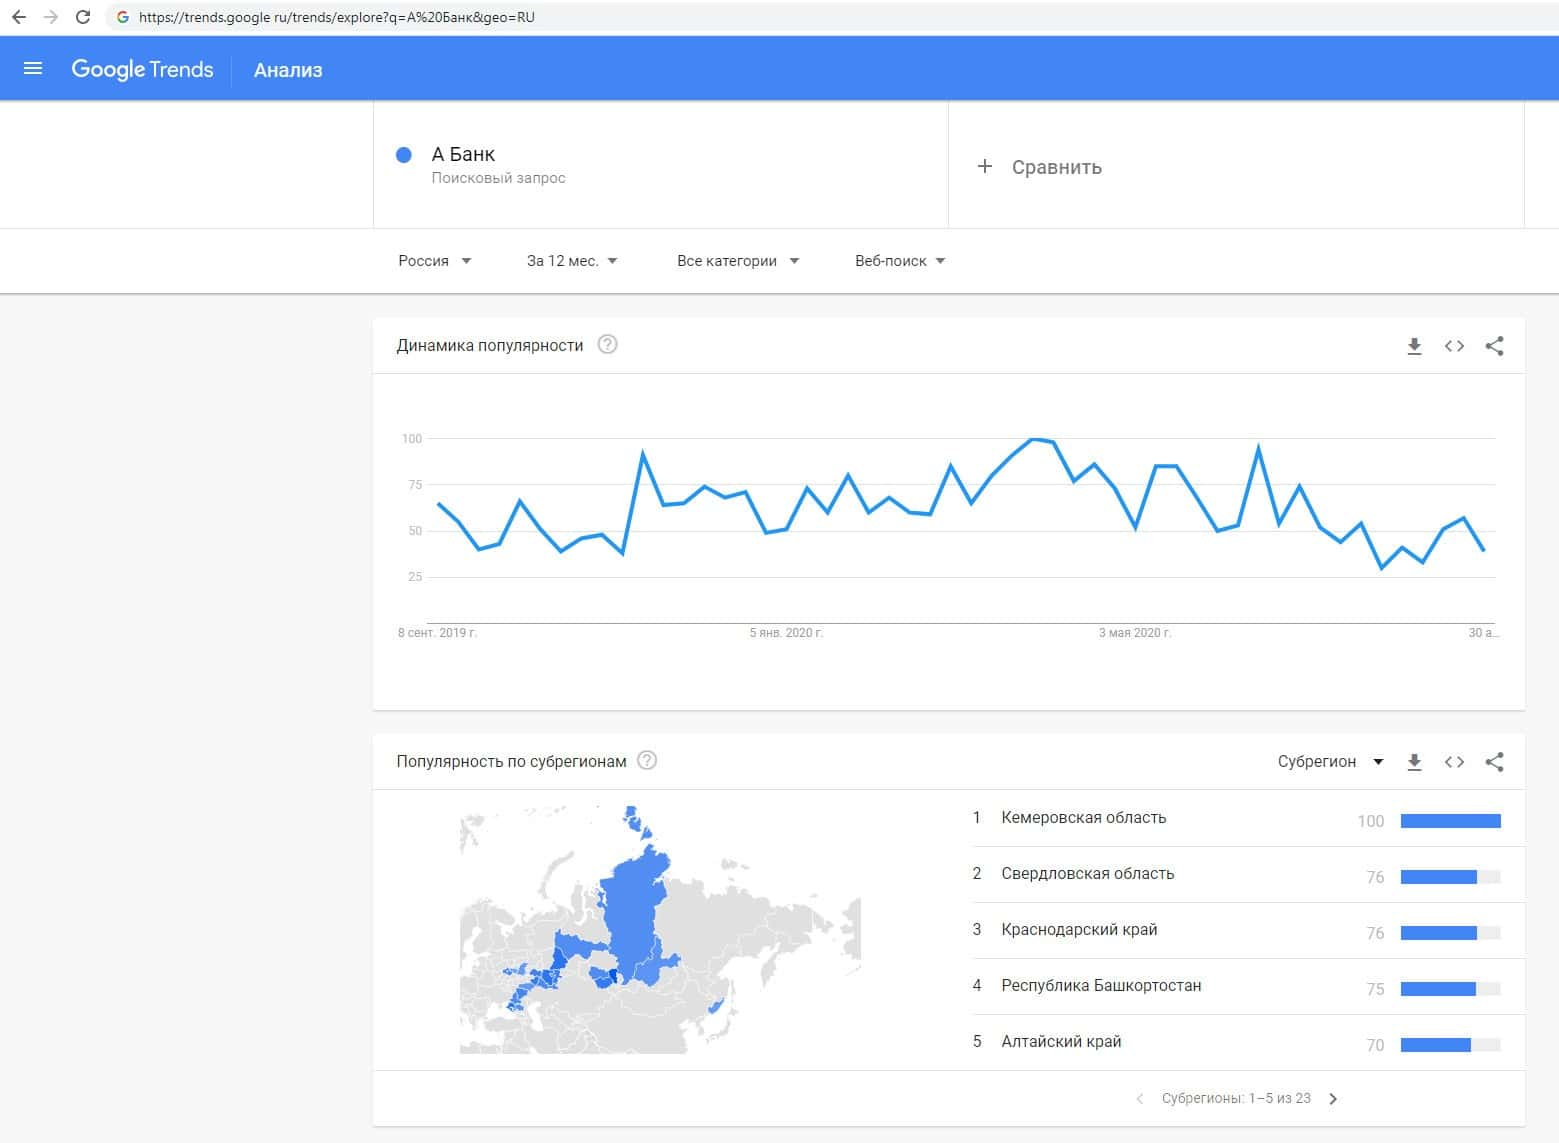Open the Субрегион dropdown
The image size is (1559, 1143).
tap(1331, 762)
